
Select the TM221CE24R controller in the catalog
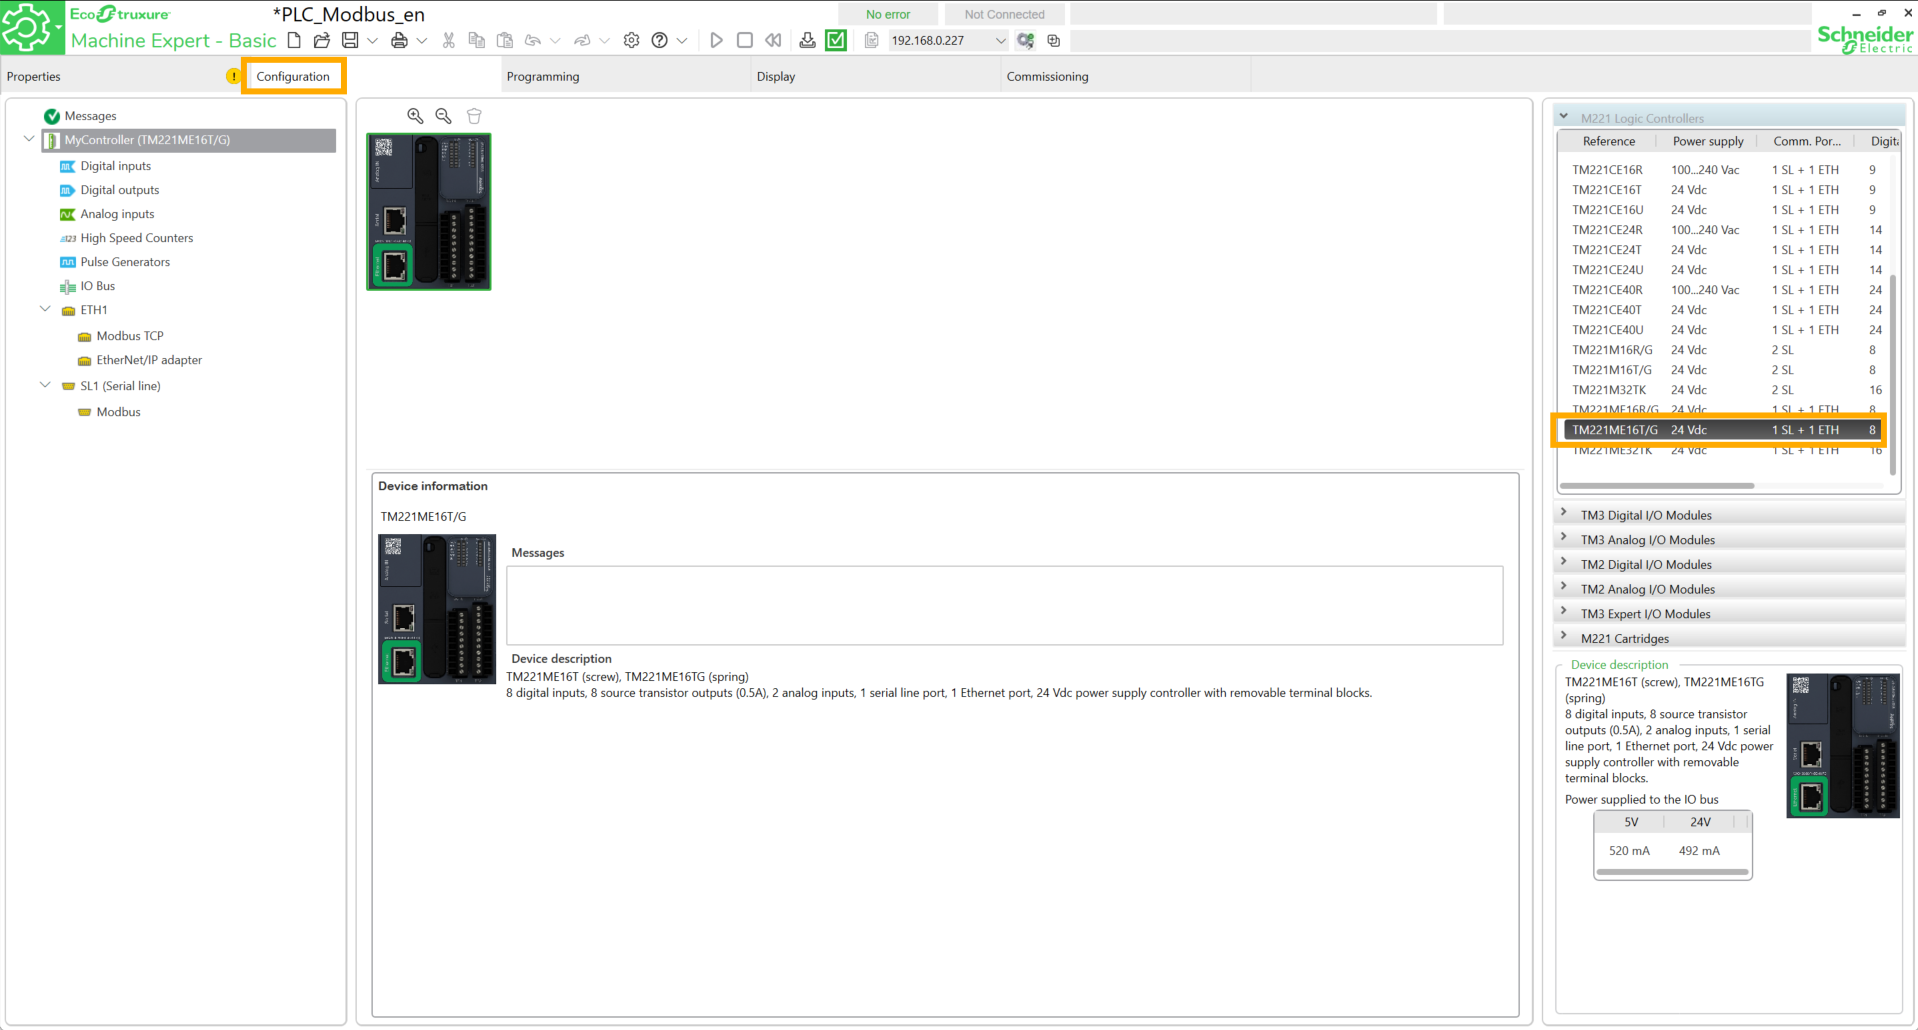(x=1607, y=230)
